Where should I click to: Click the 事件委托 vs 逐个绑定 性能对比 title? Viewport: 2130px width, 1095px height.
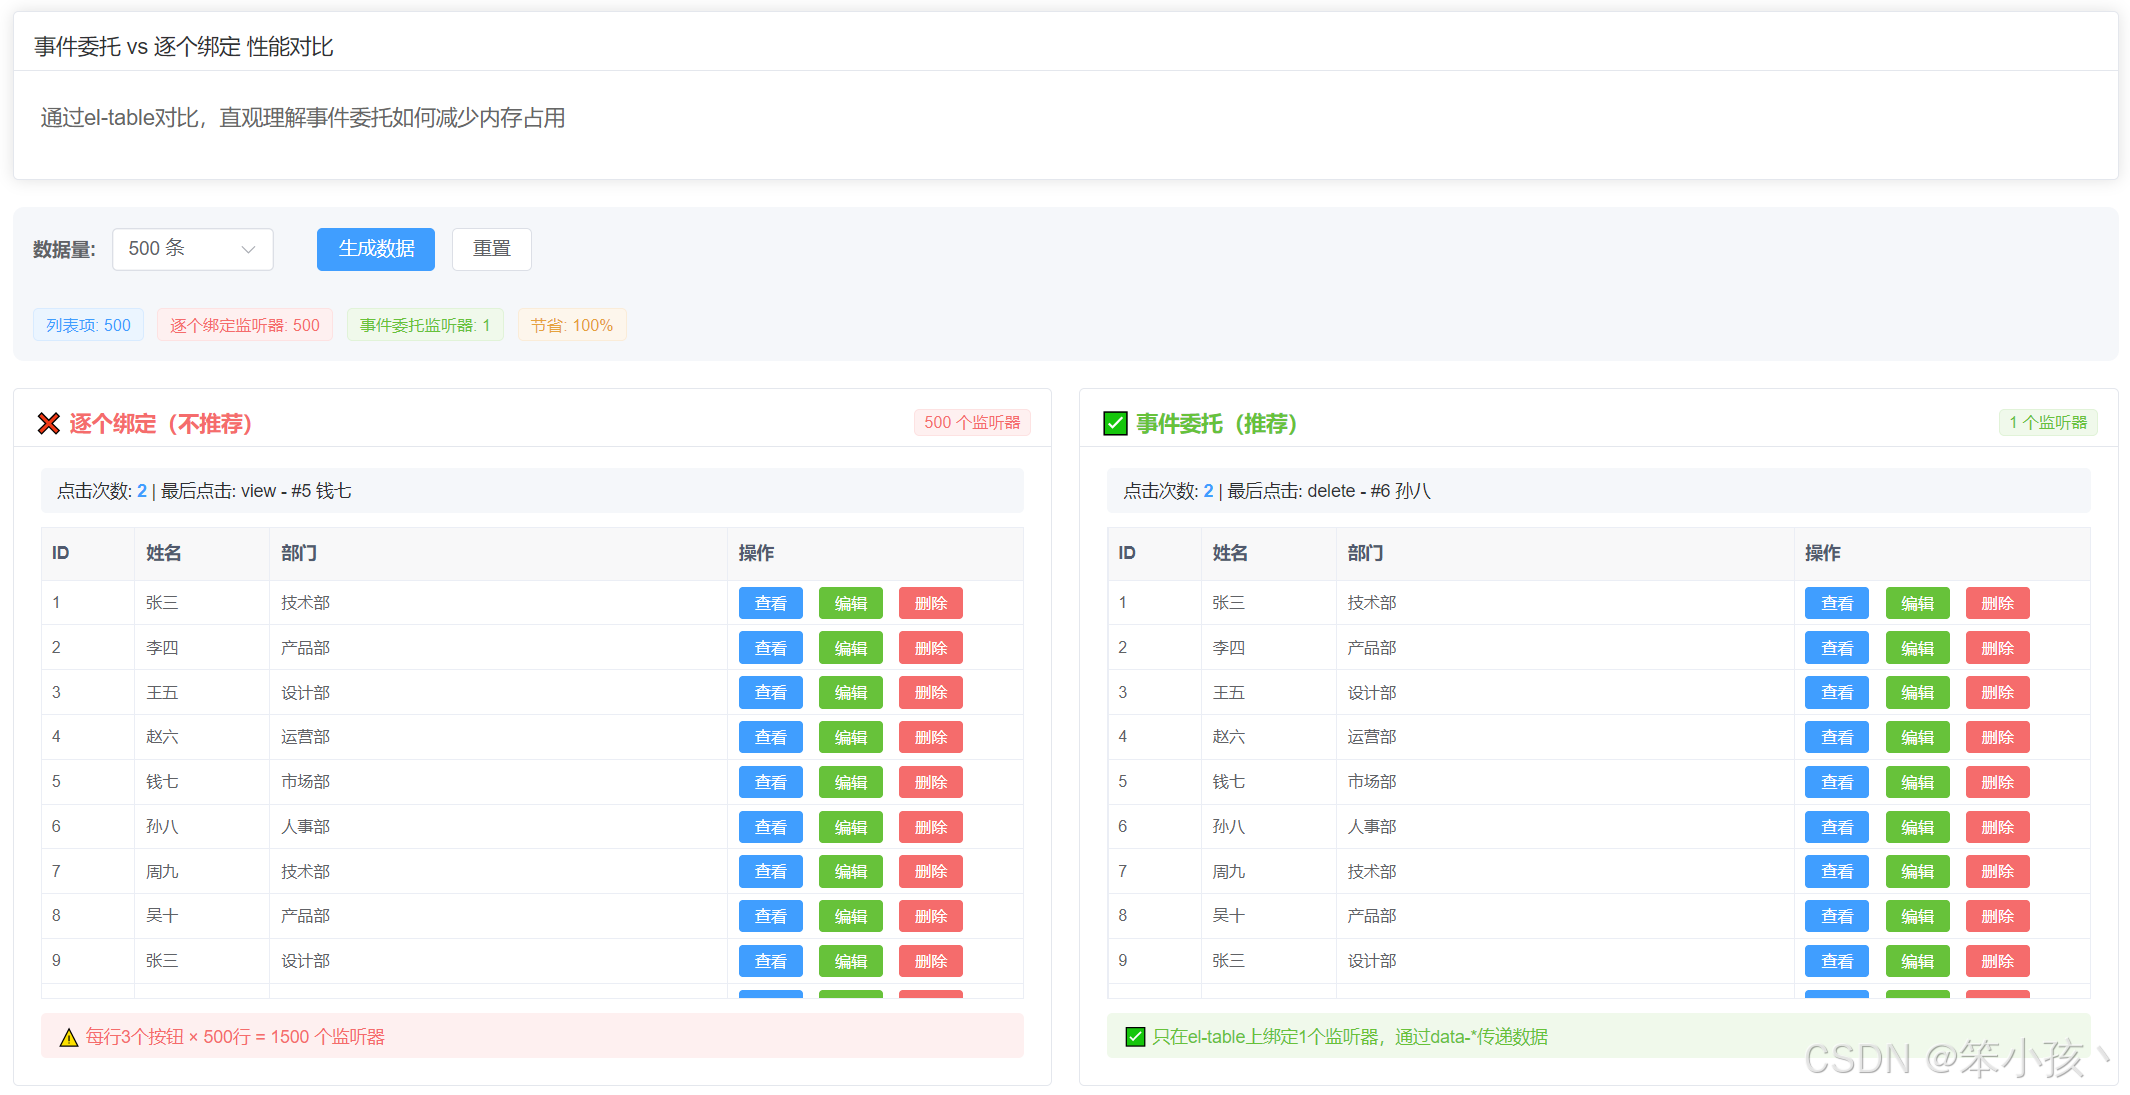(x=184, y=47)
